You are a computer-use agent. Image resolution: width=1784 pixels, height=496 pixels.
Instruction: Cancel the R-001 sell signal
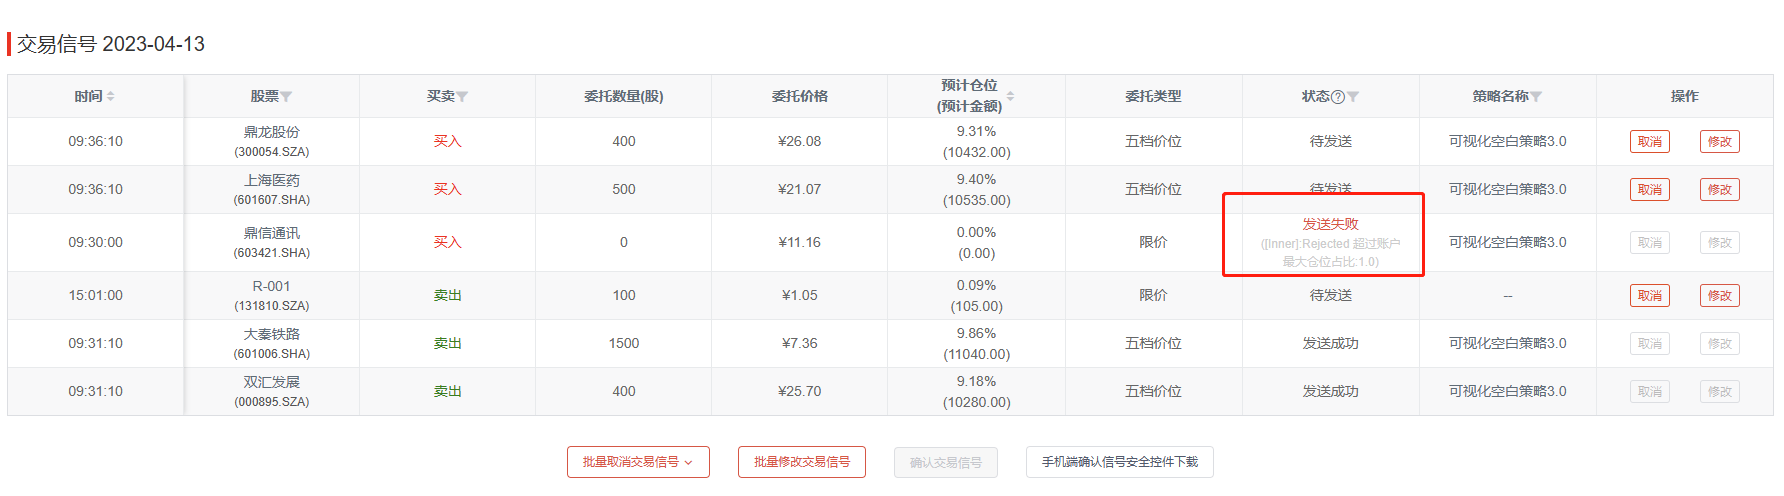click(1649, 296)
